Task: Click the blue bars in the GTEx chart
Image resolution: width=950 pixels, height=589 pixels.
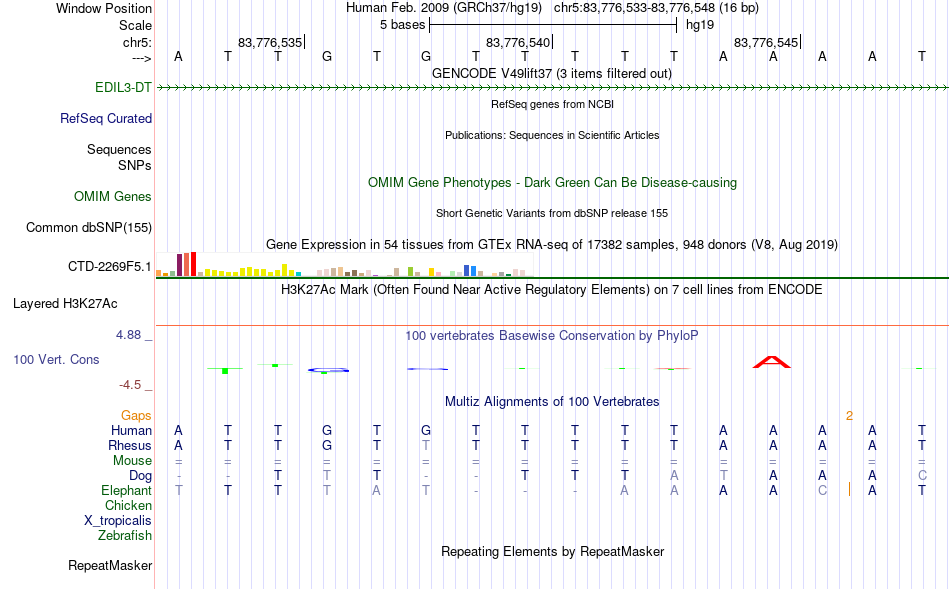Action: (x=470, y=271)
